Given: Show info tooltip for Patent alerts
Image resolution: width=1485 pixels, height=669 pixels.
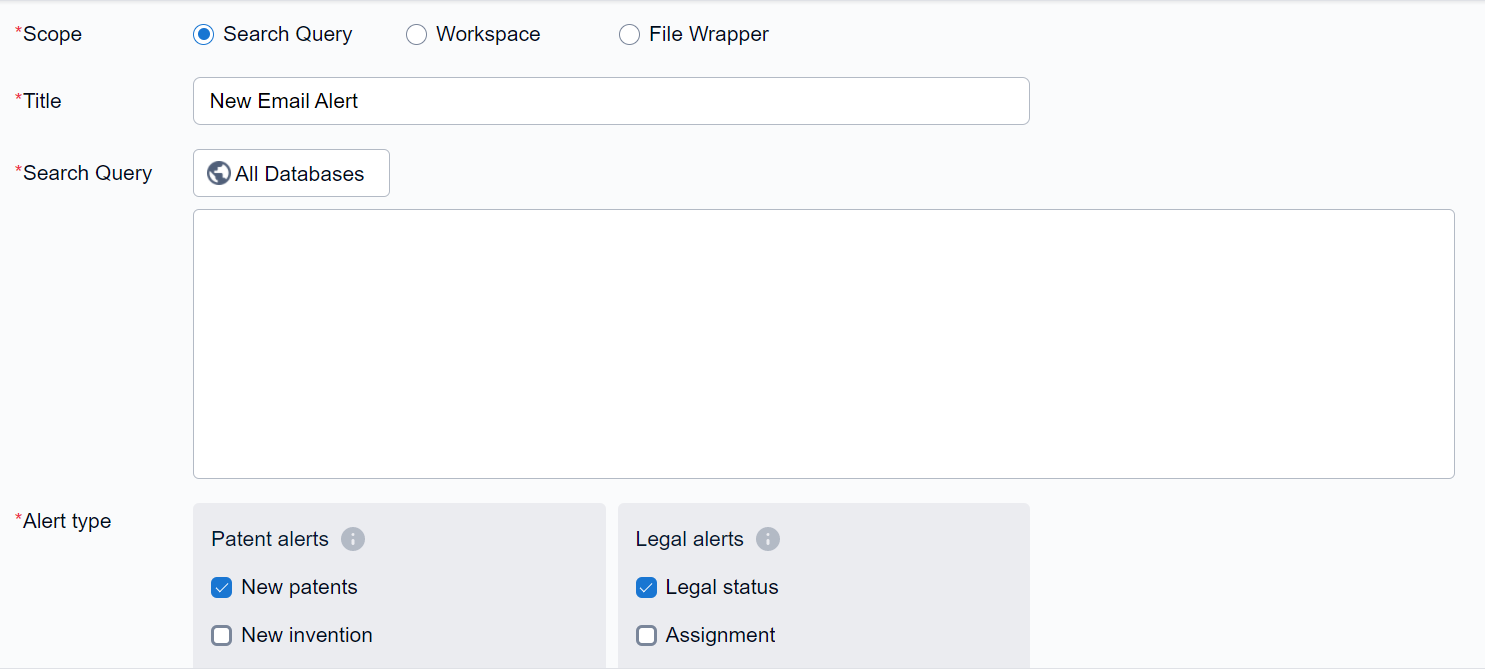Looking at the screenshot, I should click(353, 539).
